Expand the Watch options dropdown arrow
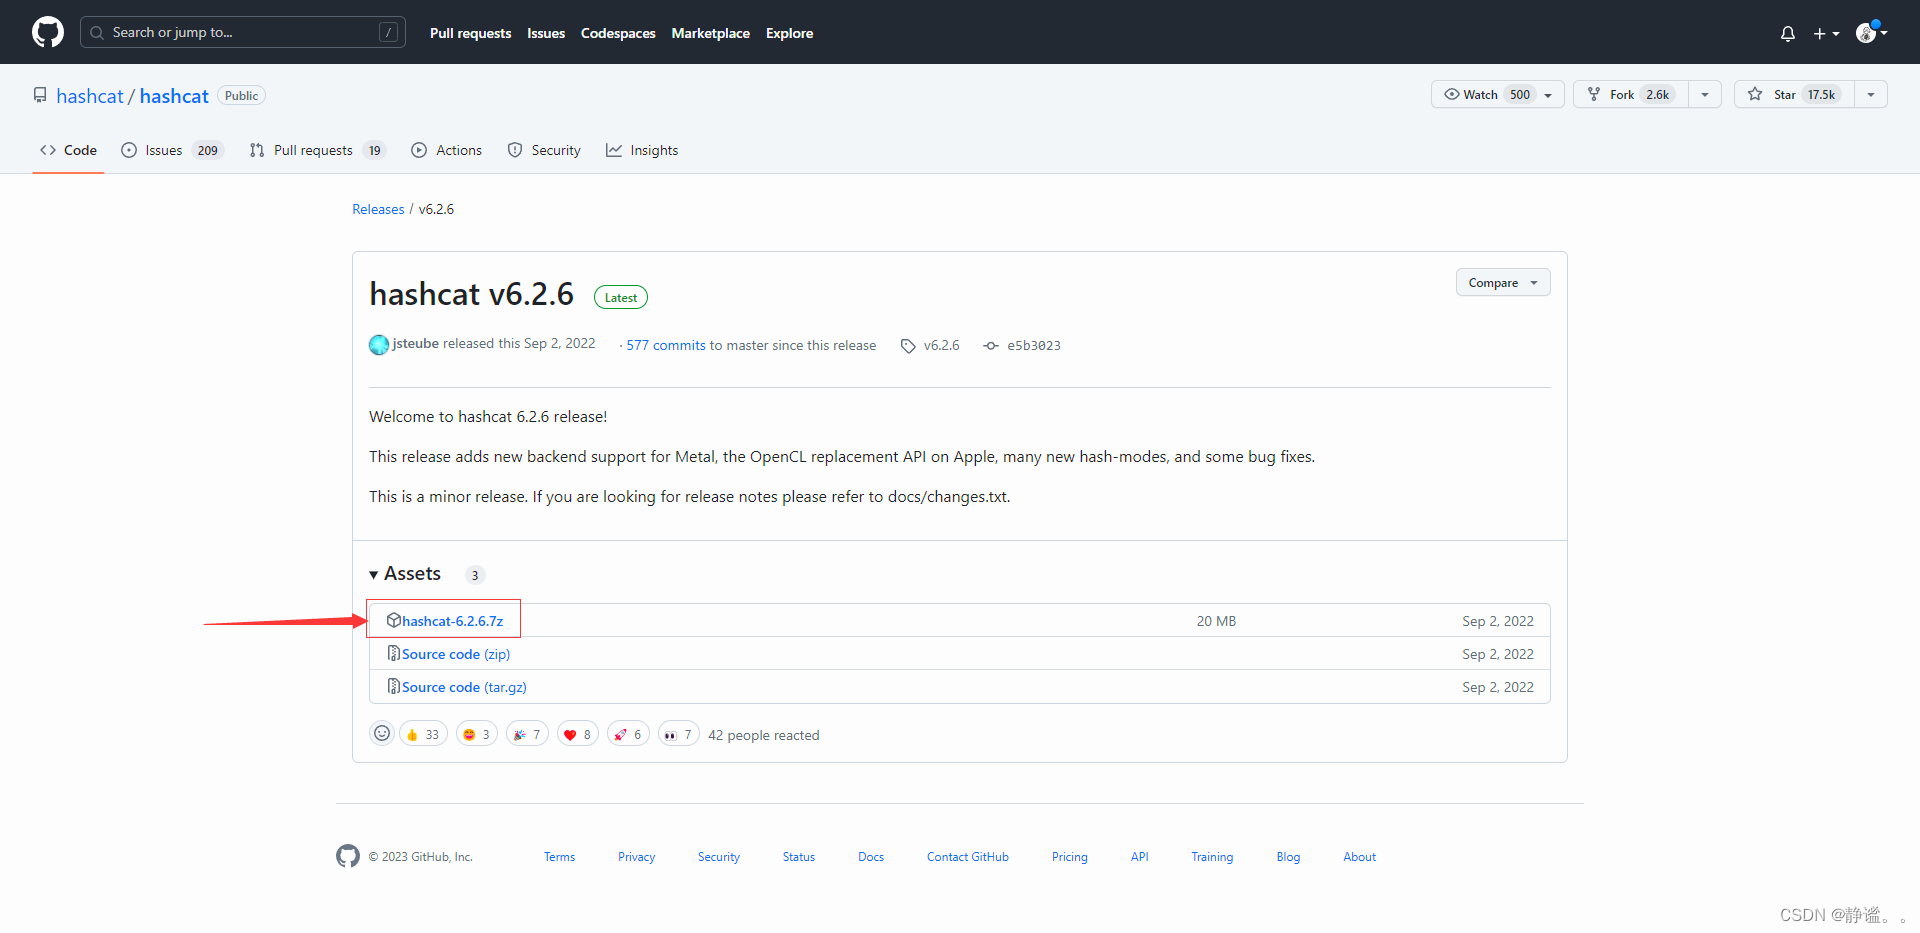 point(1549,94)
